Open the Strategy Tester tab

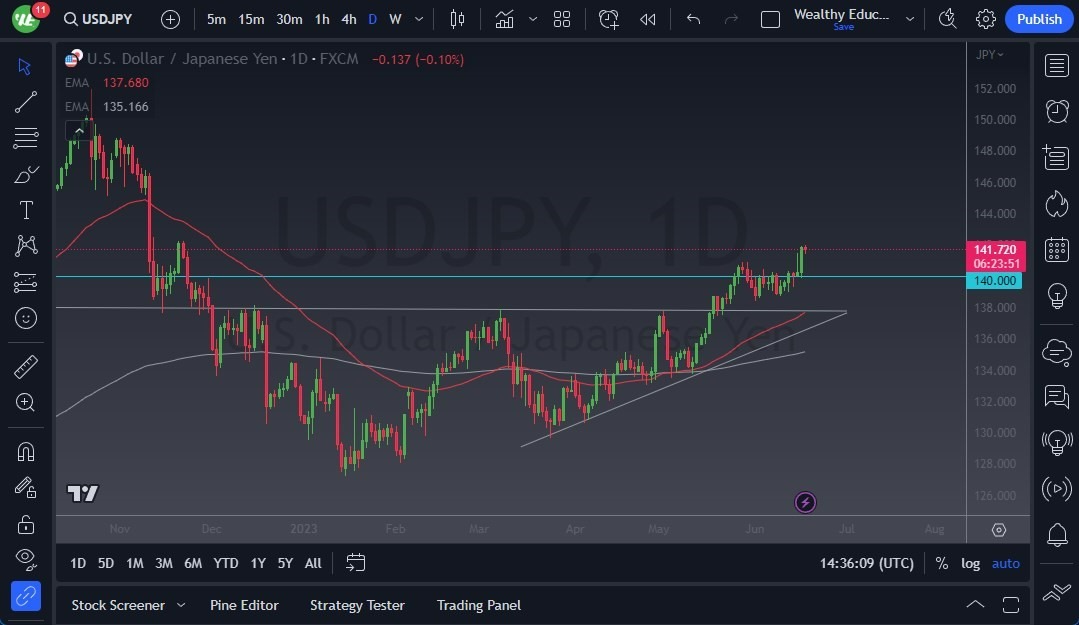click(357, 605)
